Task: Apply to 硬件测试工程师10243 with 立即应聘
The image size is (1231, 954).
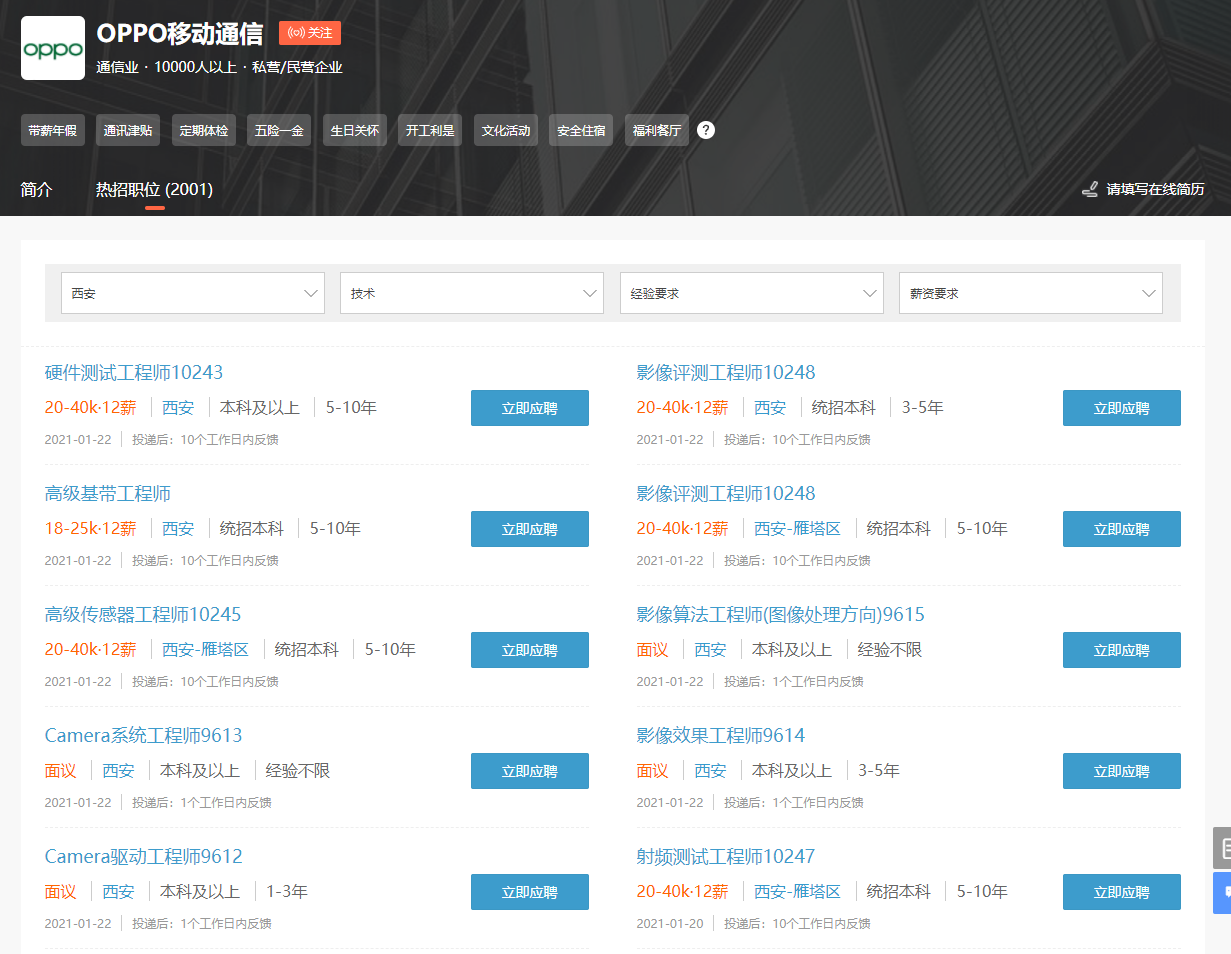Action: pos(529,408)
